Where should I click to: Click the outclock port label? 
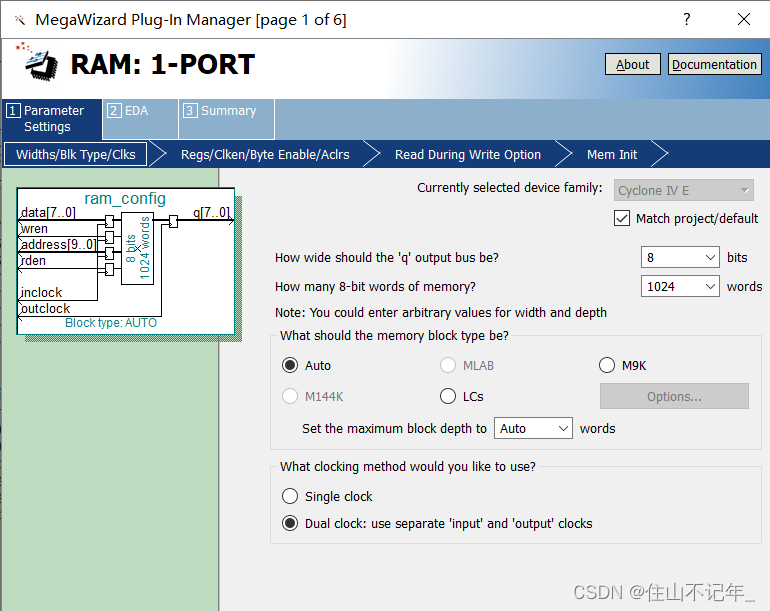[46, 309]
